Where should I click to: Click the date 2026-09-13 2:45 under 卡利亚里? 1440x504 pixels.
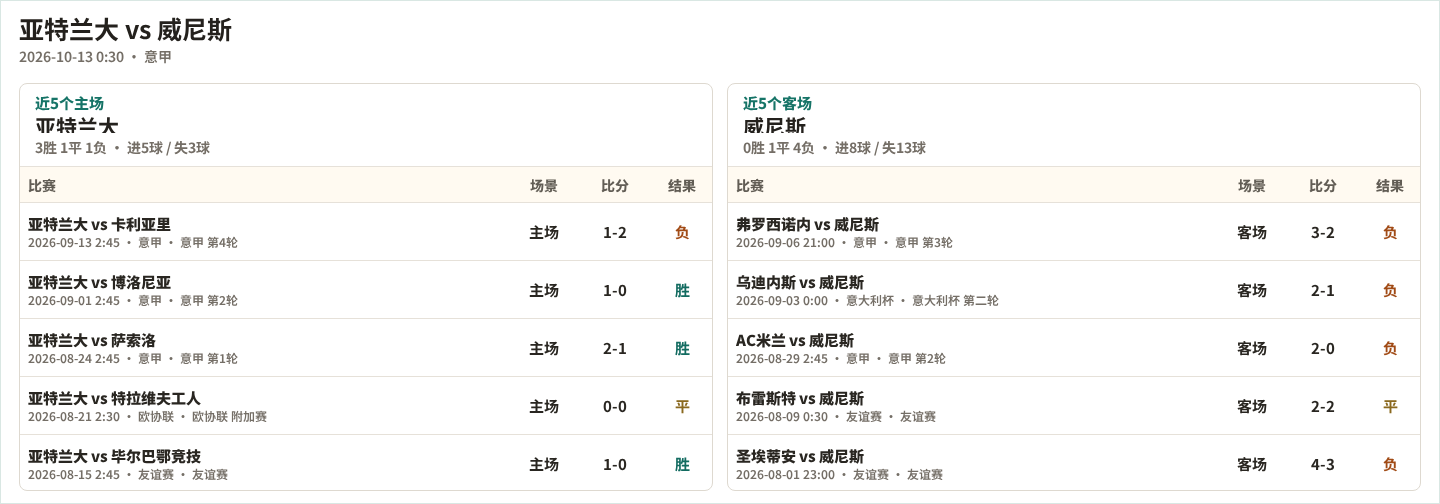pos(74,243)
